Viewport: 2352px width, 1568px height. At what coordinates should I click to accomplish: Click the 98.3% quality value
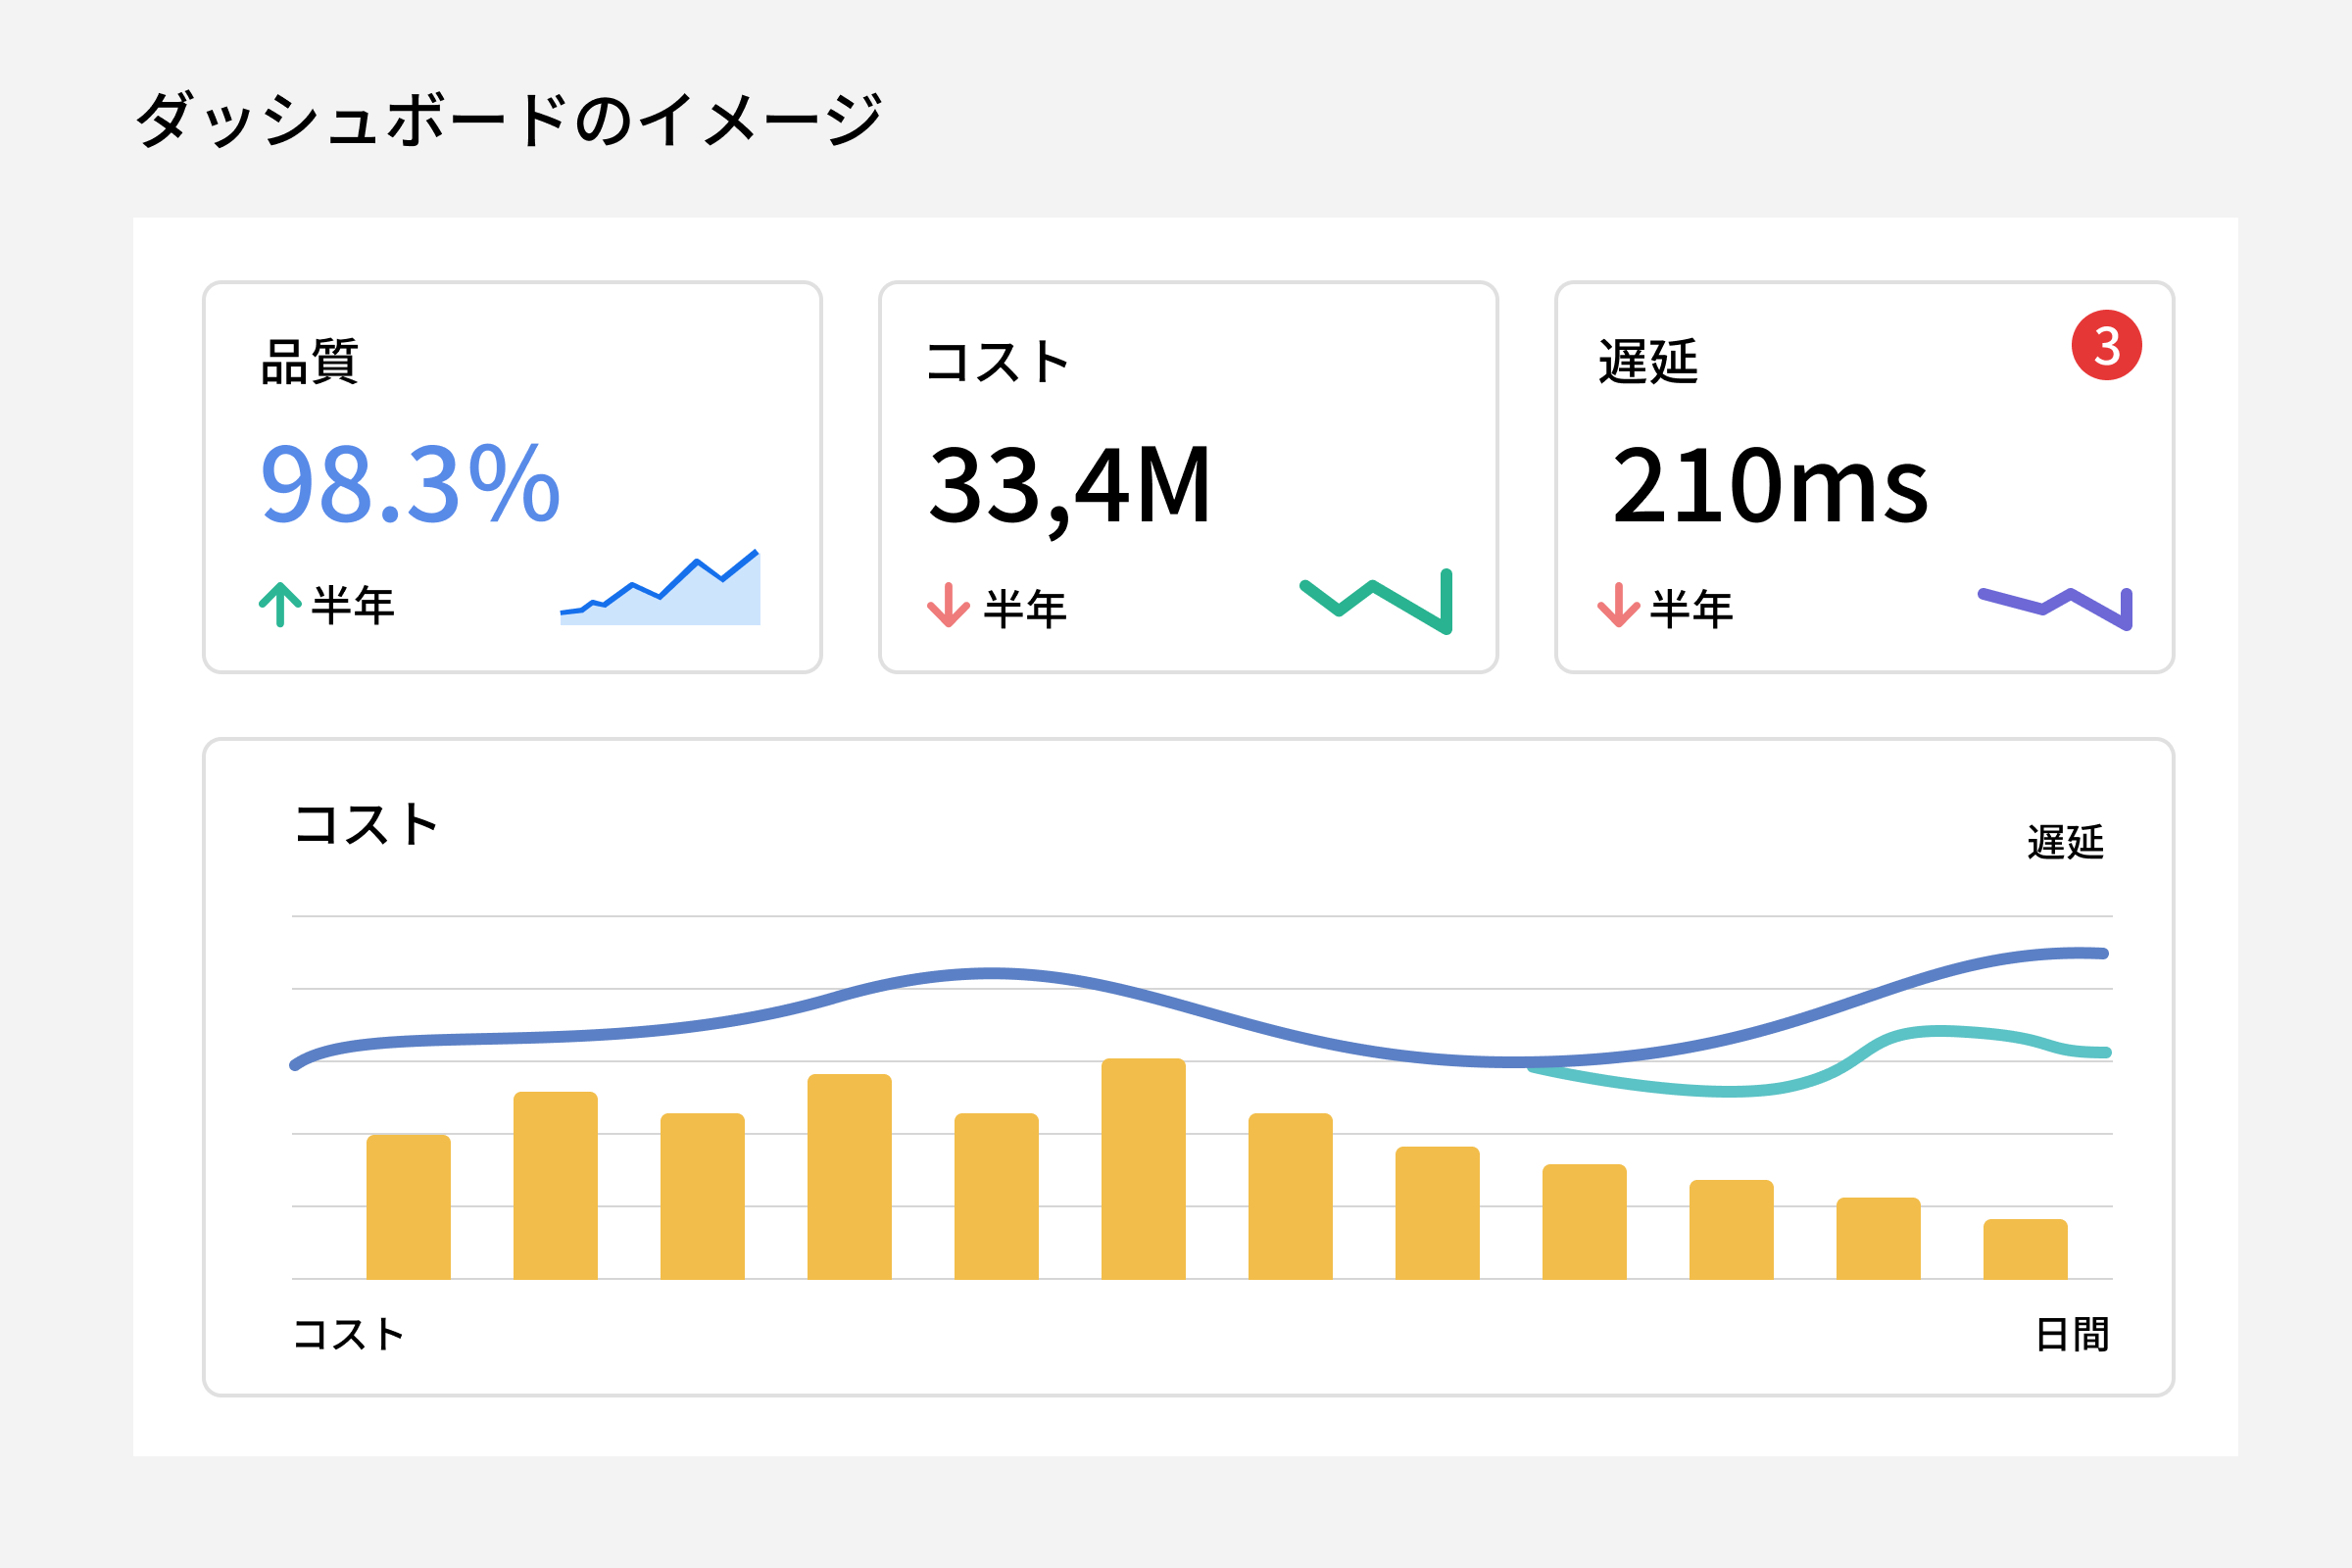coord(410,484)
